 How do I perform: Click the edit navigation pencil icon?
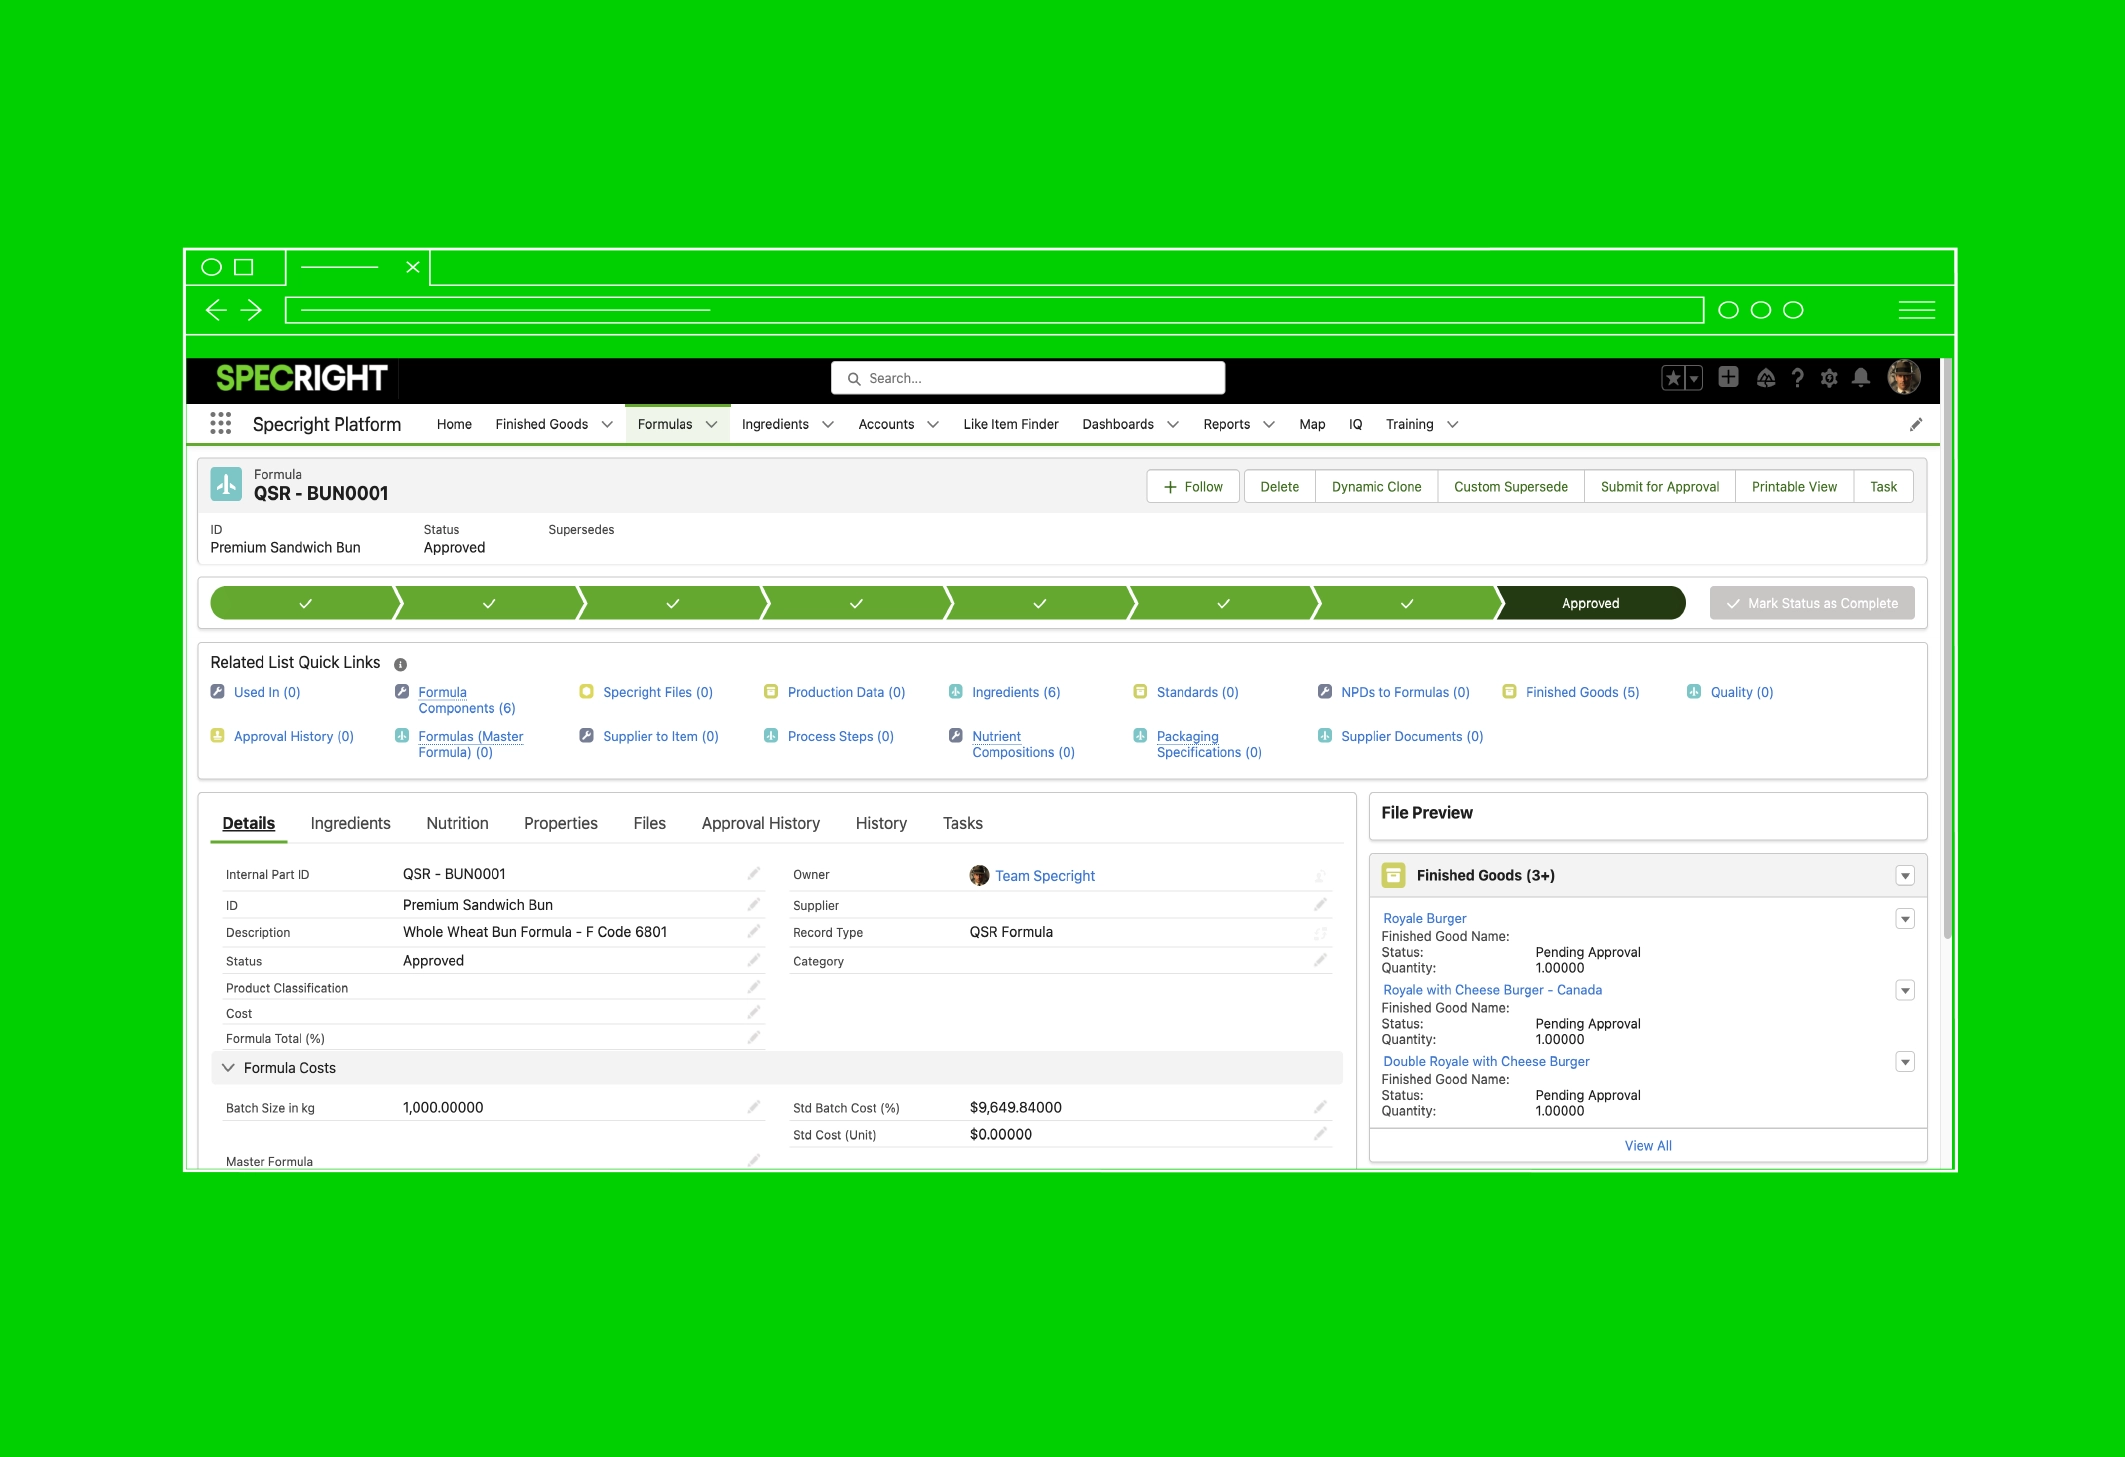coord(1916,425)
